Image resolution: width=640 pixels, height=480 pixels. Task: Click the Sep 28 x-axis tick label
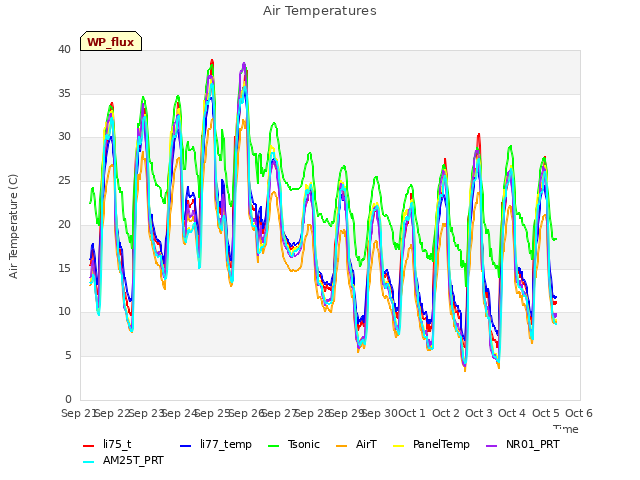point(313,413)
